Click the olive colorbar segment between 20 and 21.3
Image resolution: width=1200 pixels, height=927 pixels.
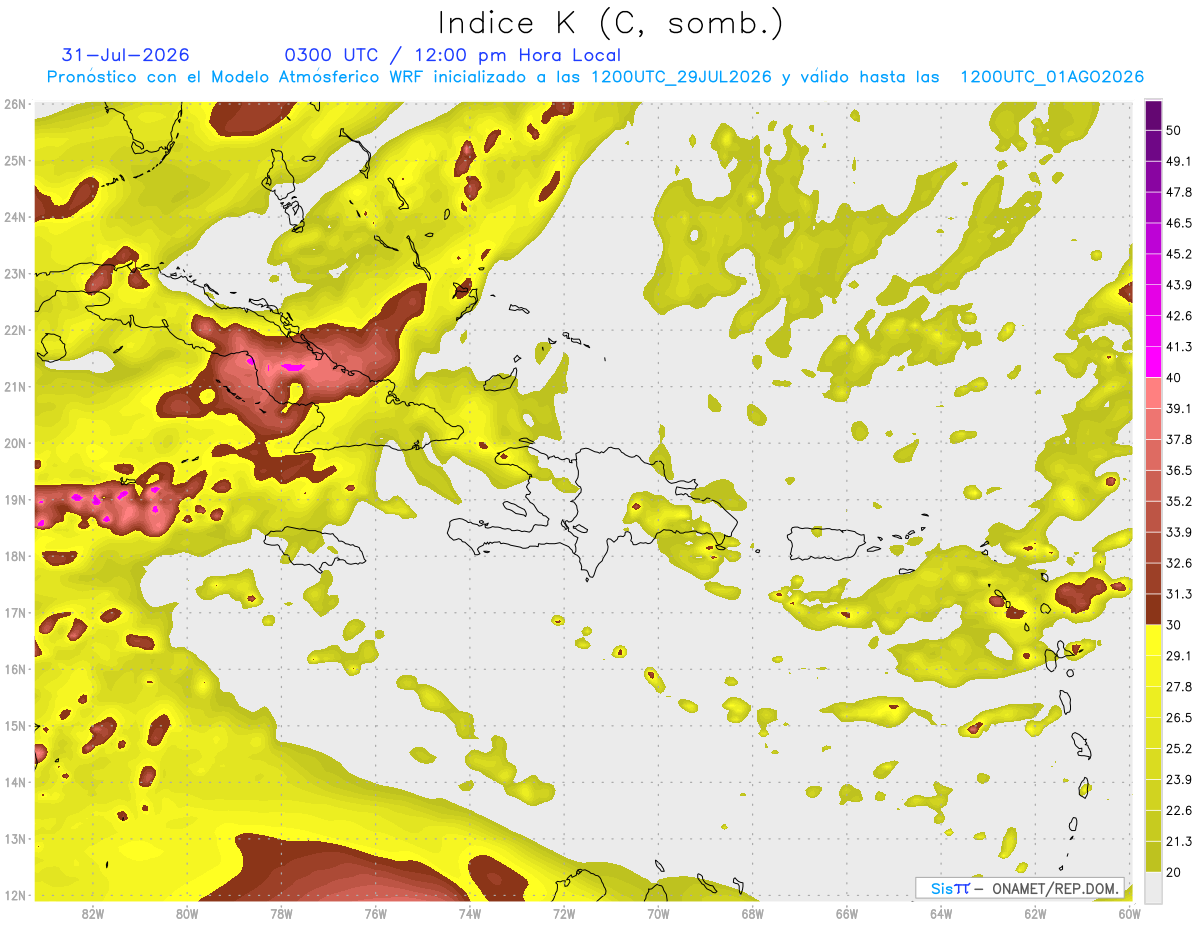[x=1153, y=857]
